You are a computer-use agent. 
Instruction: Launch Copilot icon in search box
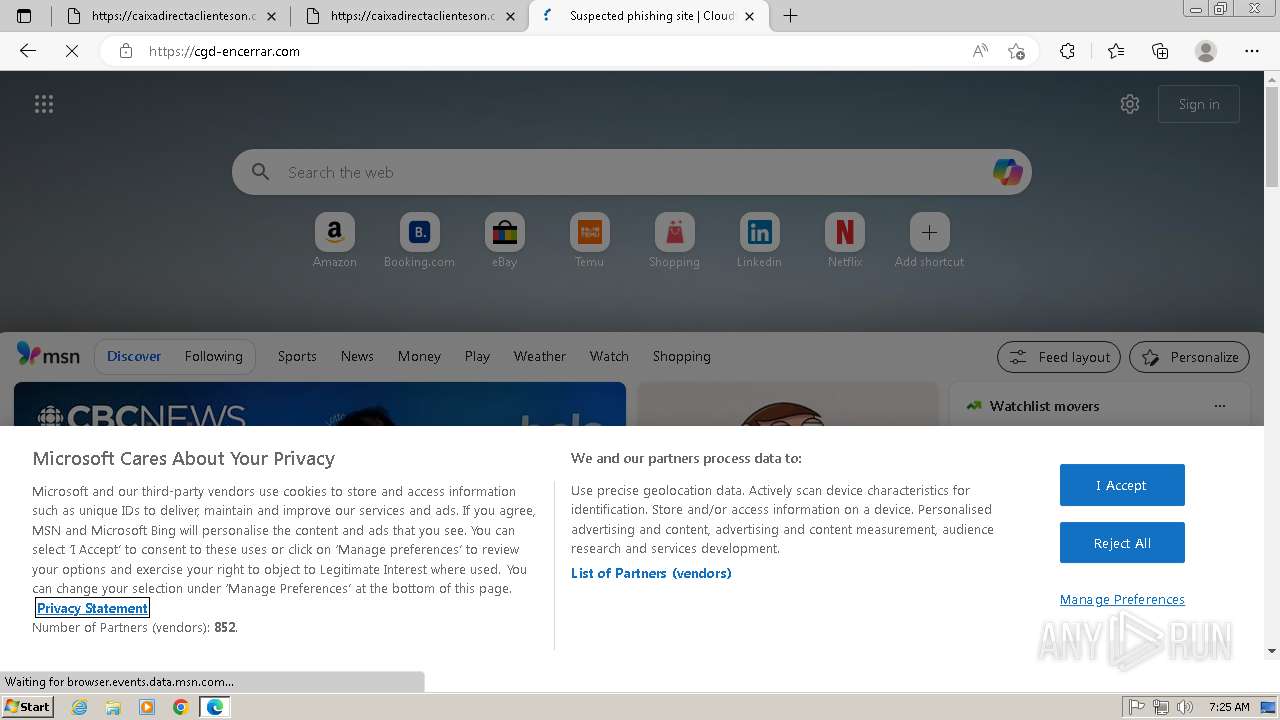tap(1007, 172)
